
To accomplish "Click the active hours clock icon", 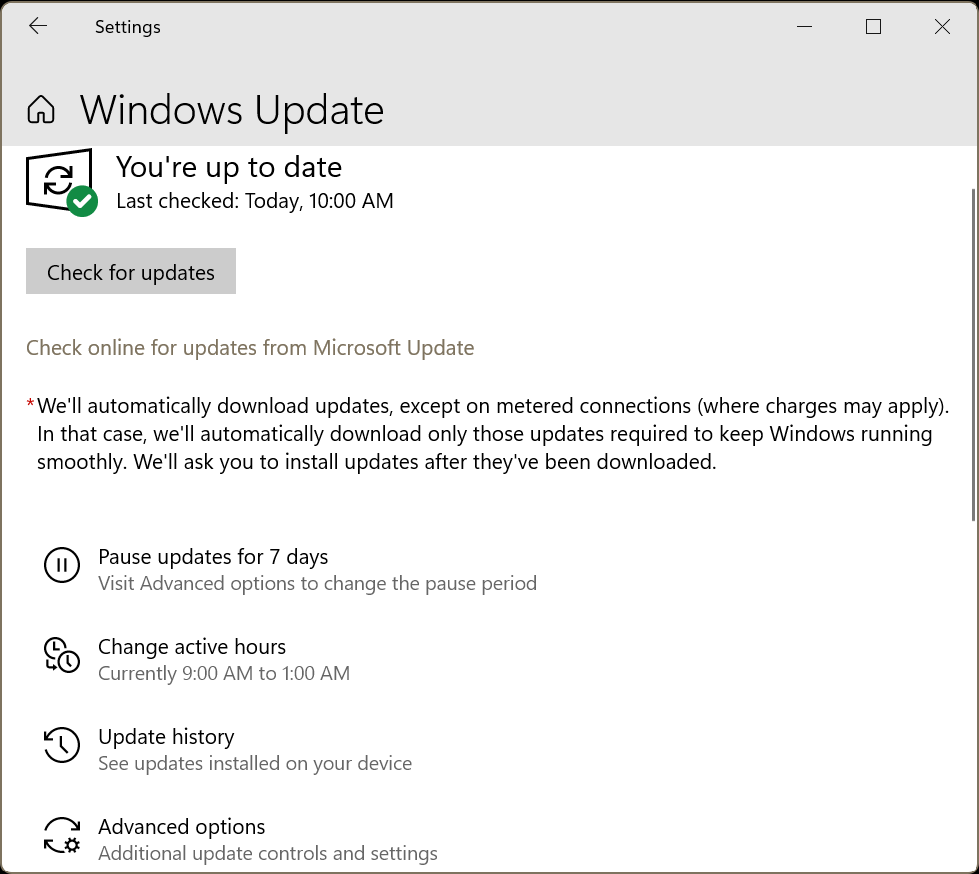I will [x=62, y=655].
